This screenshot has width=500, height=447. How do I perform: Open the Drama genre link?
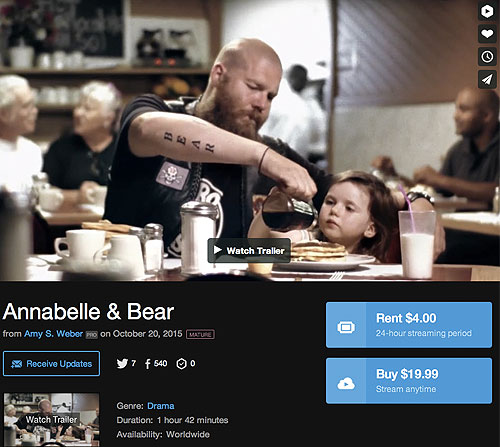tap(161, 406)
